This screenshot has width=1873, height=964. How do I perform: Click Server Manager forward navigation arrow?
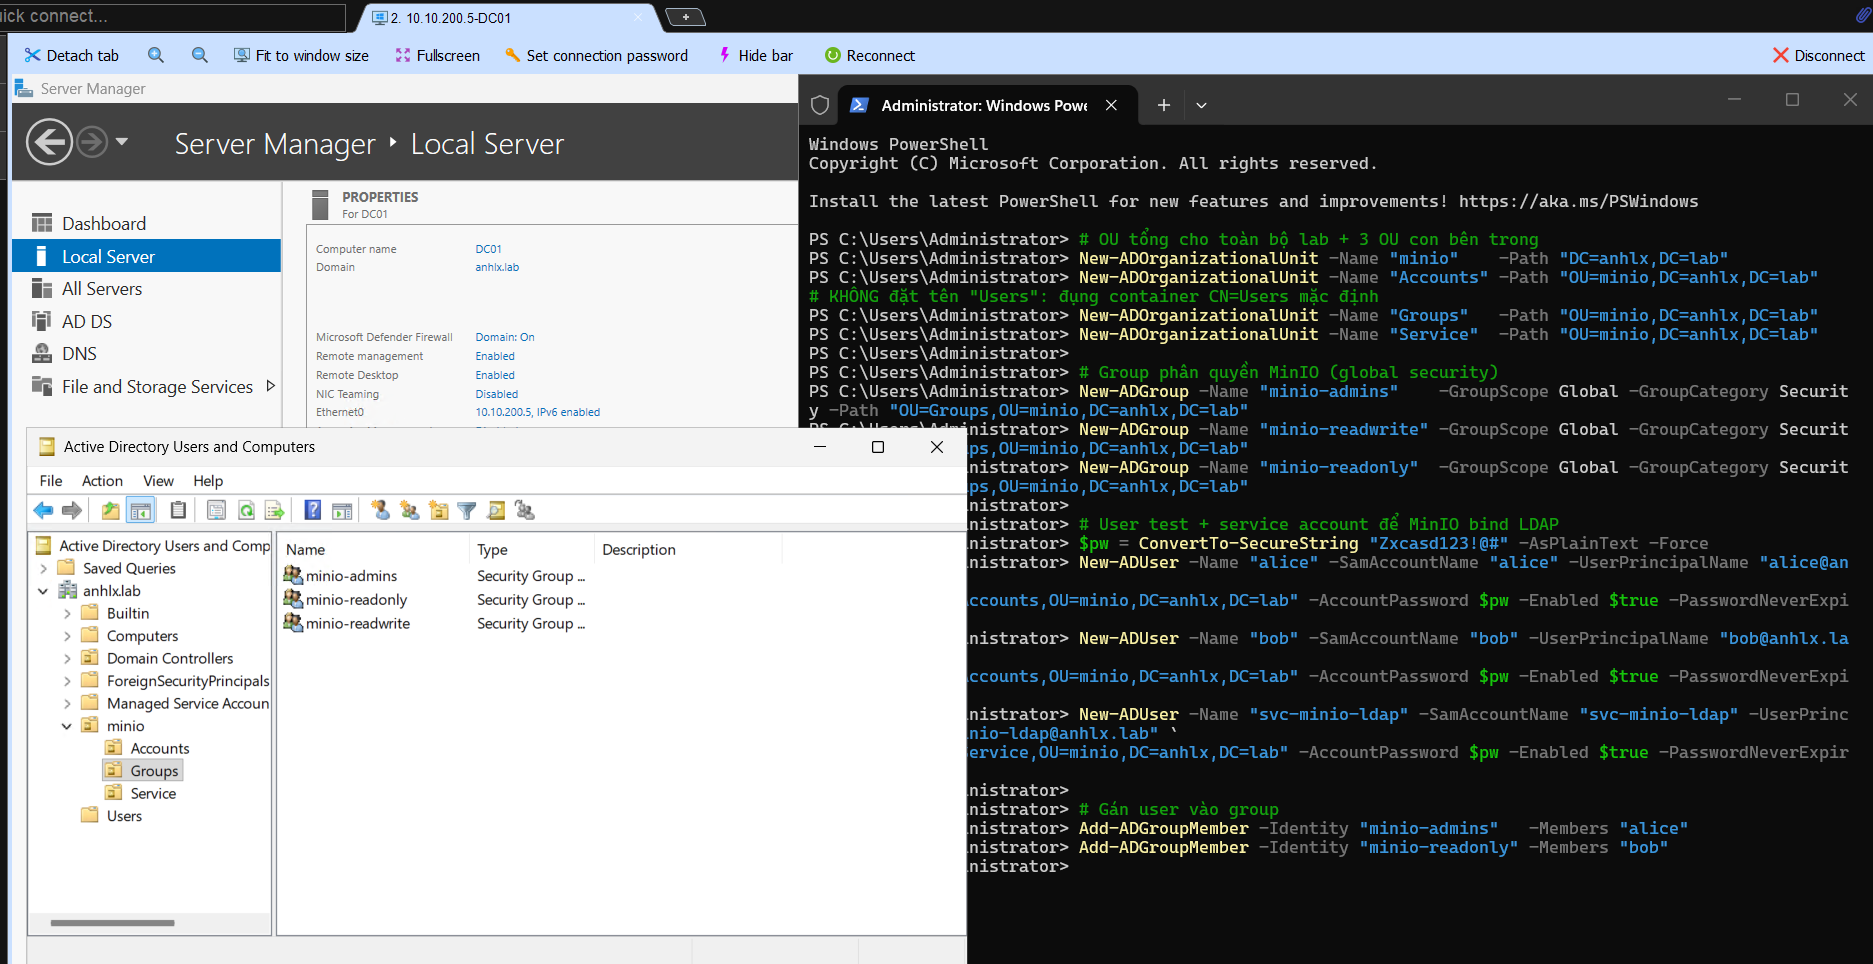[92, 142]
